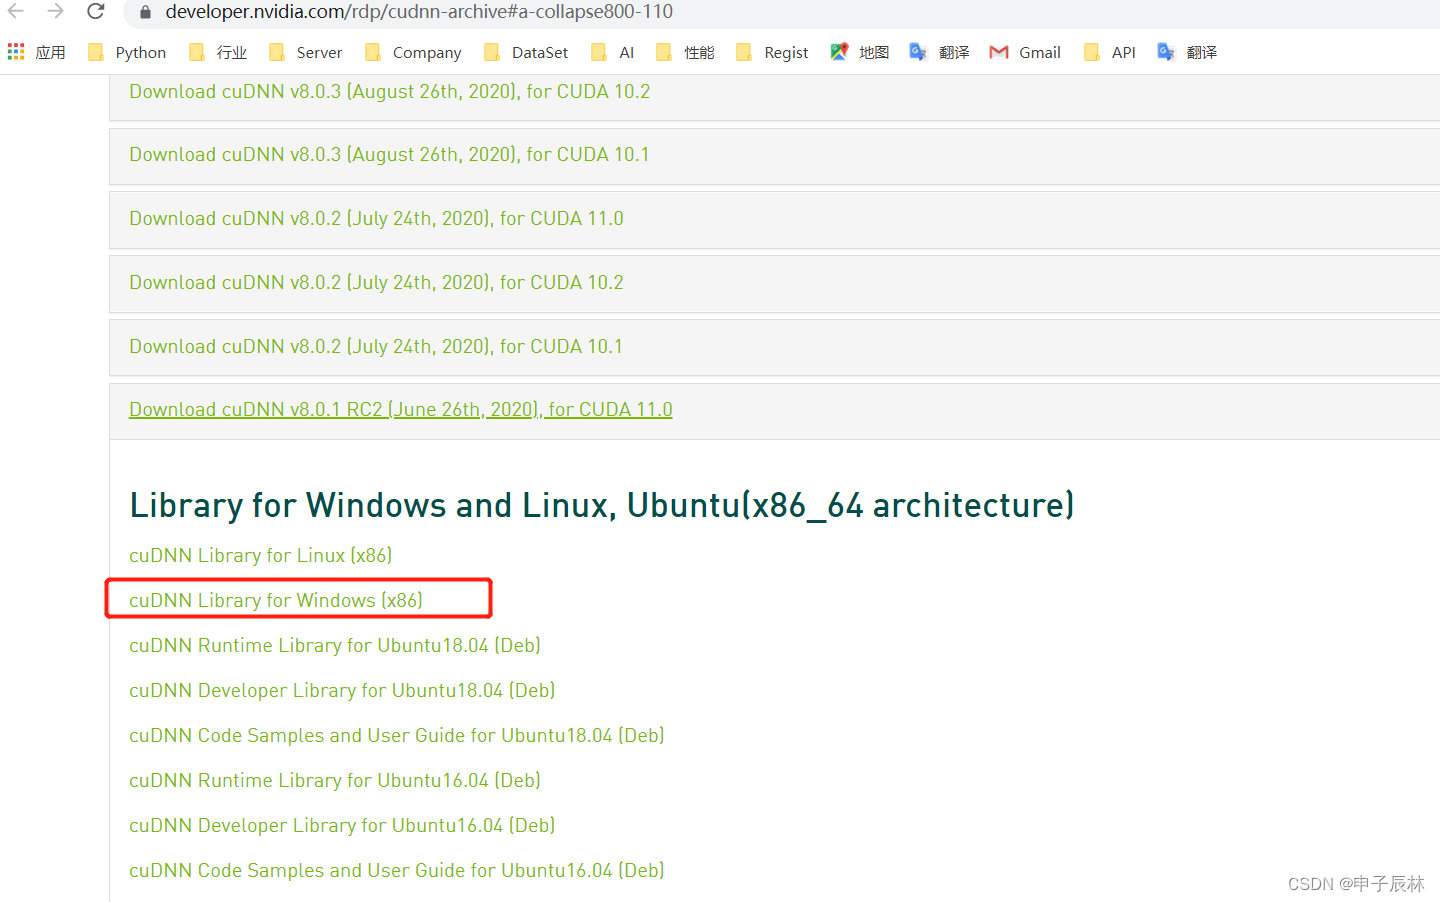Viewport: 1440px width, 902px height.
Task: Expand cuDNN v8.0.2 for CUDA 11.0
Action: pos(376,218)
